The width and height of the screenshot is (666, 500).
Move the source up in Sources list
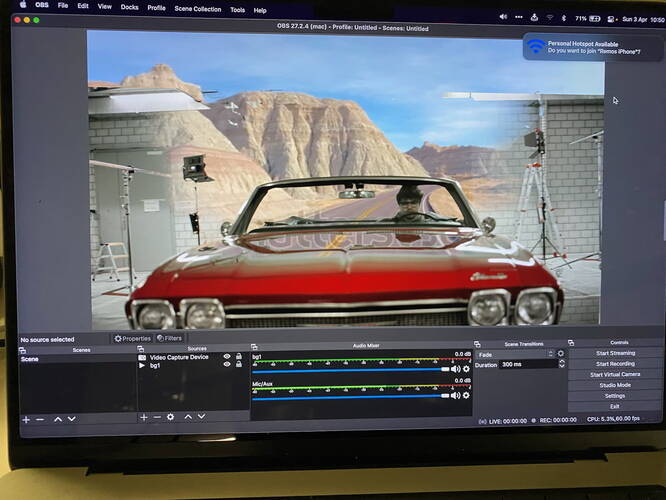[188, 417]
